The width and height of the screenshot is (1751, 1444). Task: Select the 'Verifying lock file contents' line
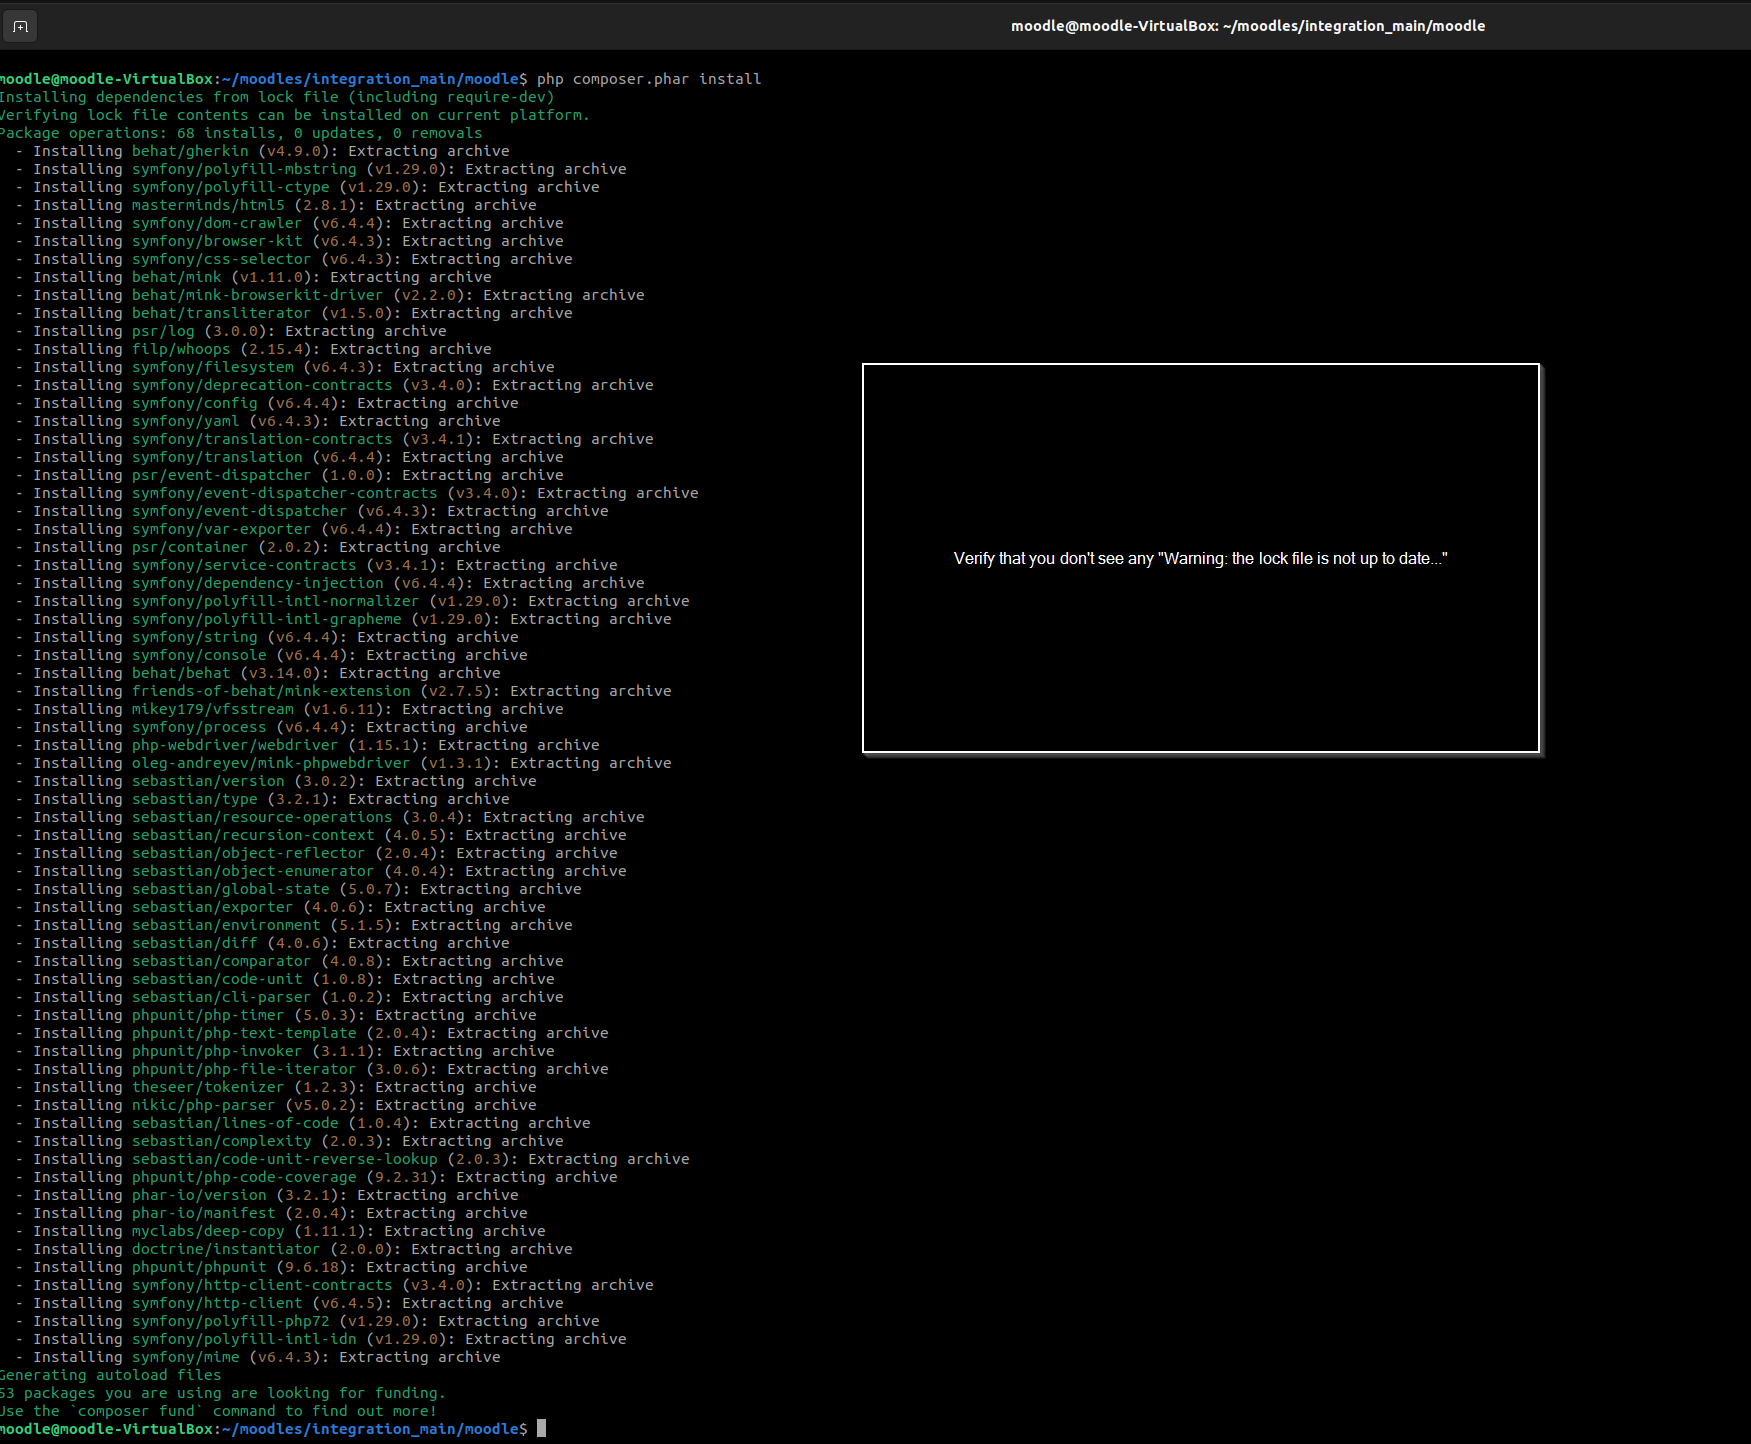(x=294, y=115)
